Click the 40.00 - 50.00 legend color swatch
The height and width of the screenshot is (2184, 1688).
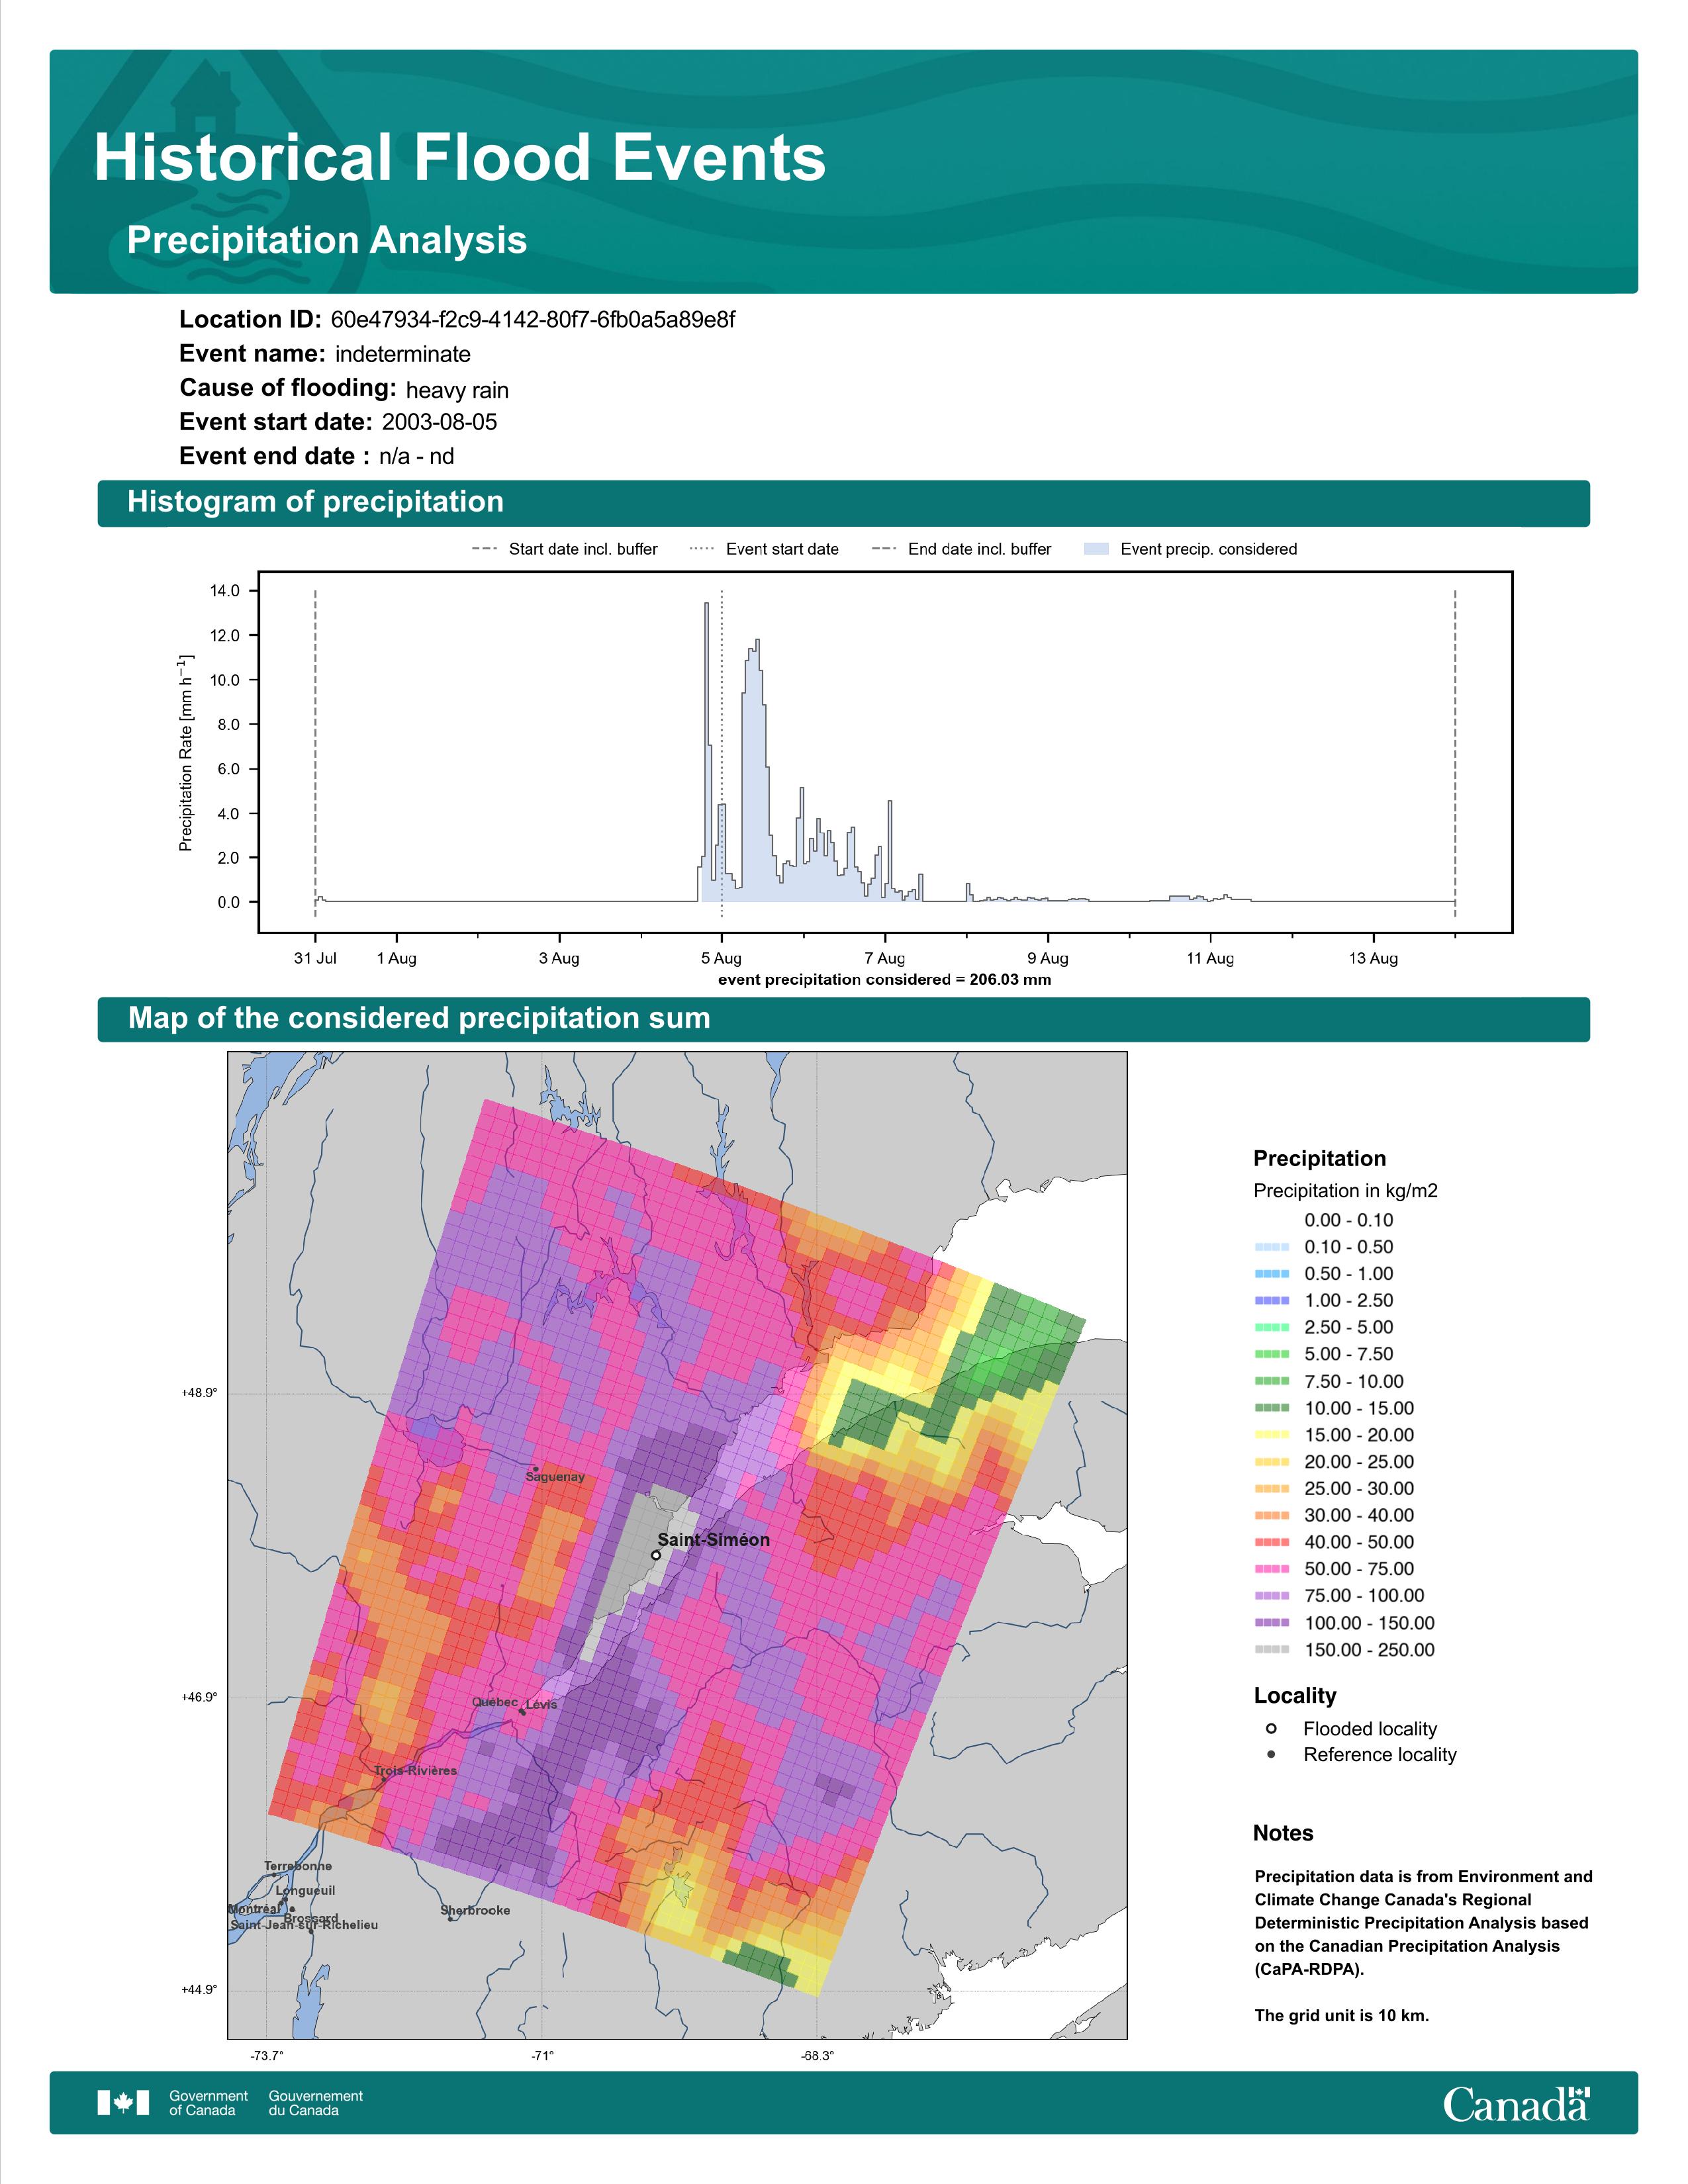click(1272, 1542)
